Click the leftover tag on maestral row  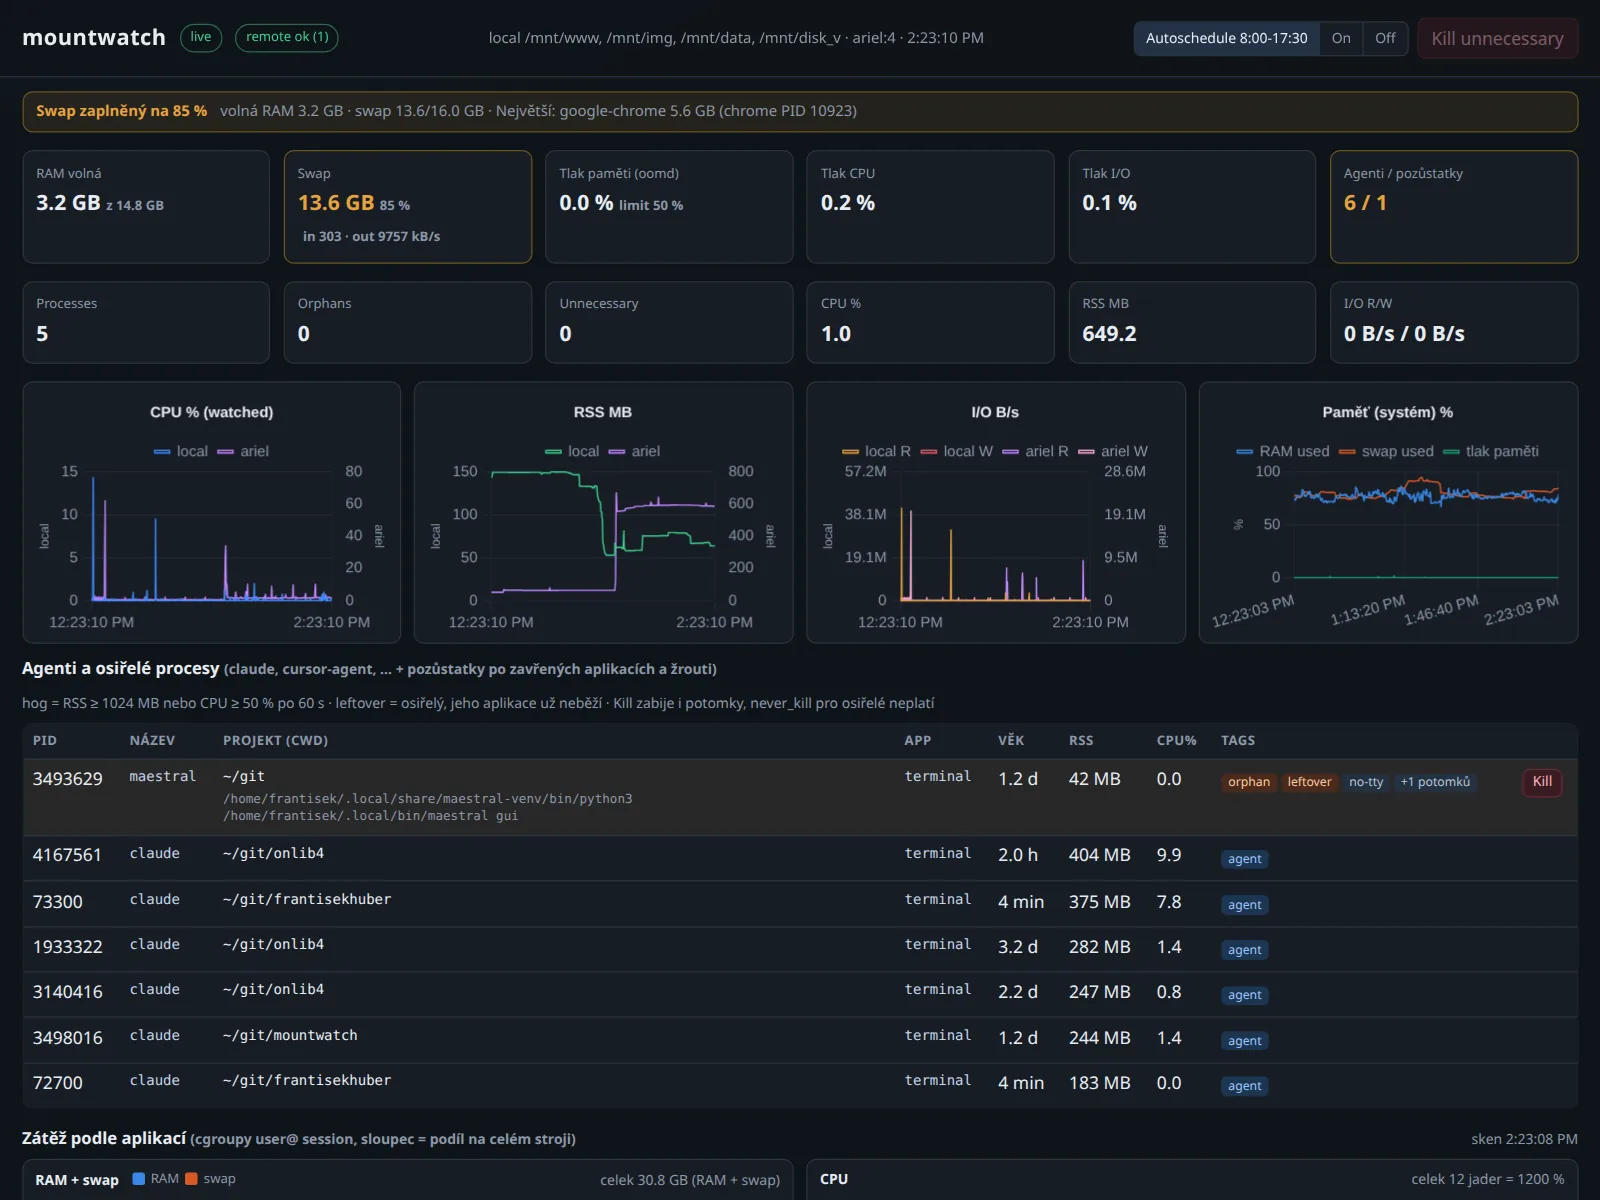point(1309,782)
